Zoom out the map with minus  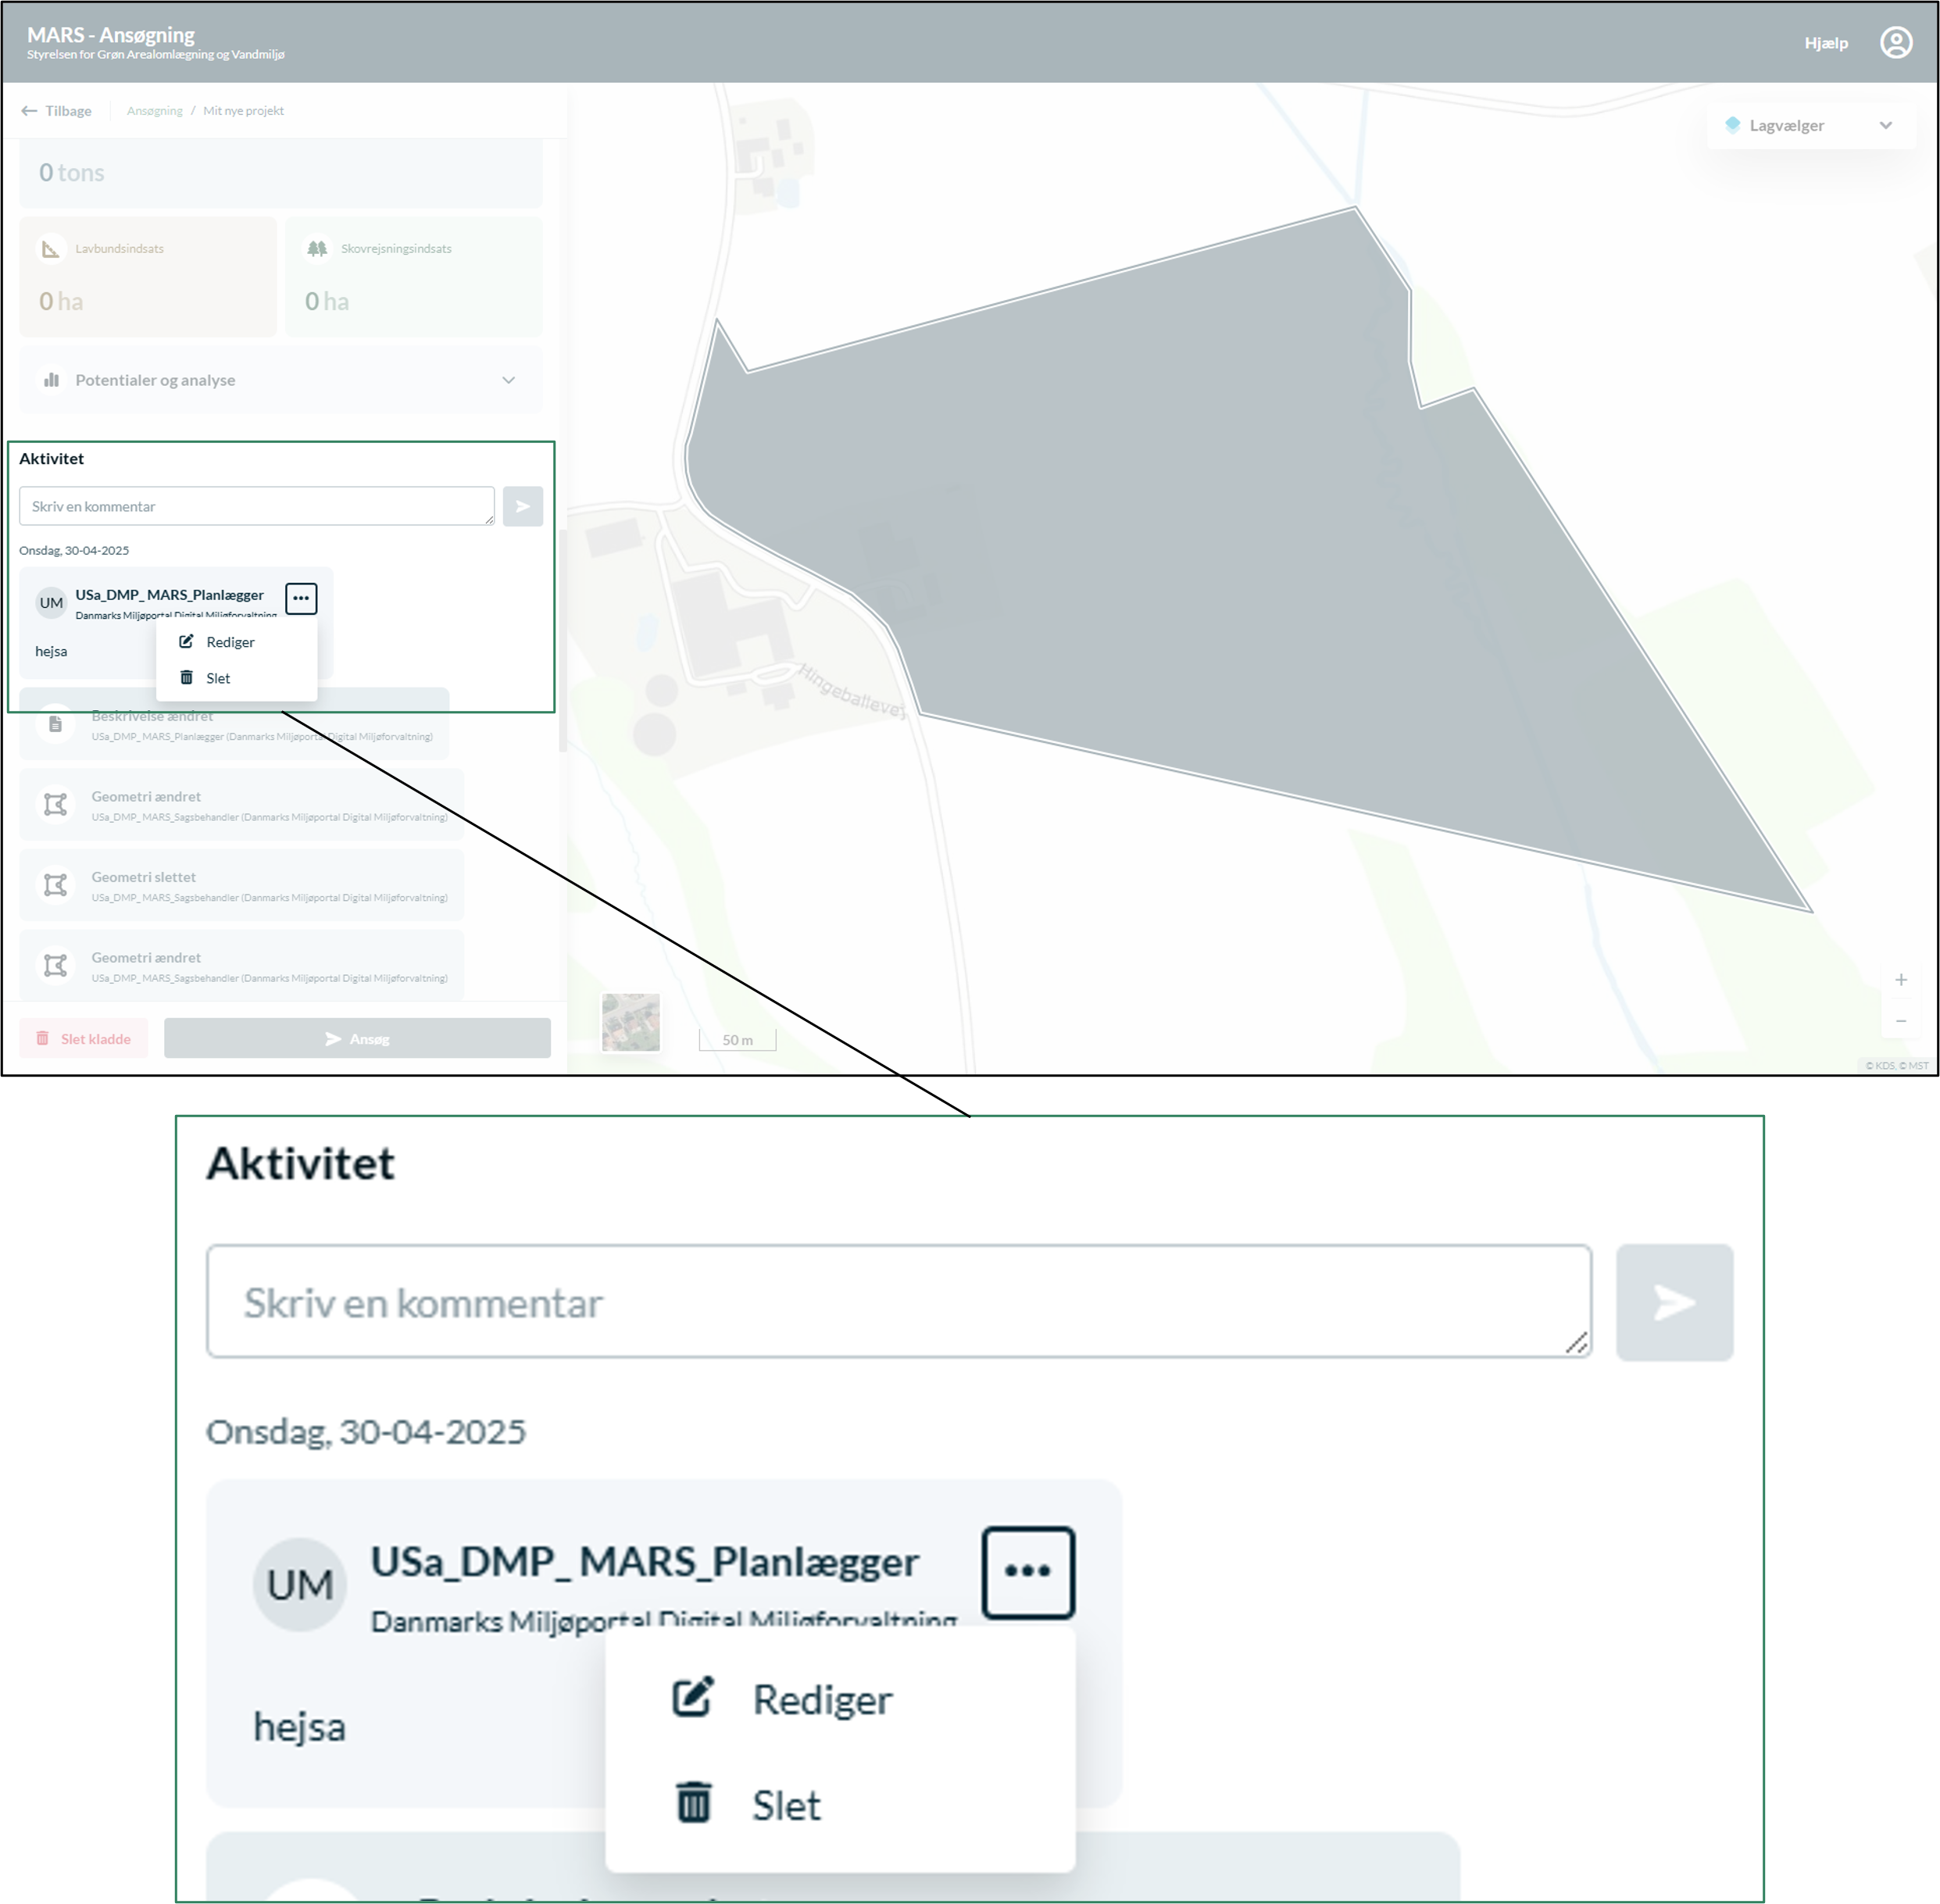(x=1900, y=1021)
